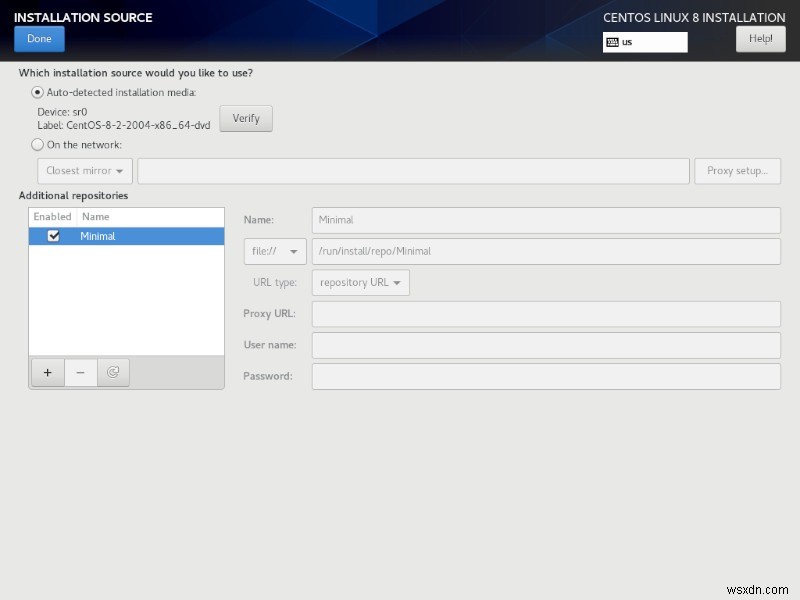Open Proxy setup for the network source

[738, 170]
